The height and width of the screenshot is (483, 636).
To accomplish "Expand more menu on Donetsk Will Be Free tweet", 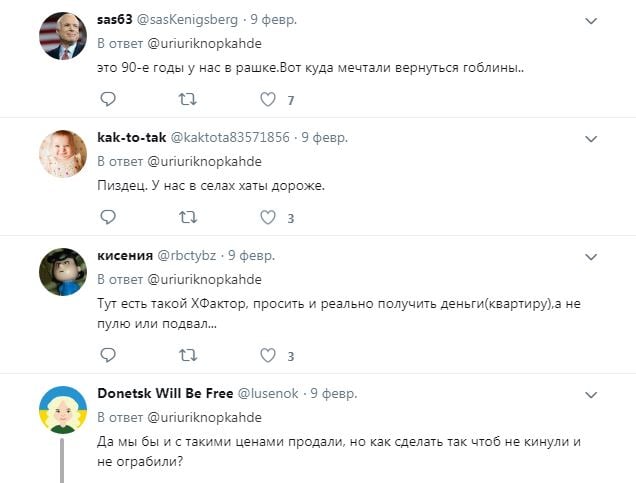I will point(591,395).
